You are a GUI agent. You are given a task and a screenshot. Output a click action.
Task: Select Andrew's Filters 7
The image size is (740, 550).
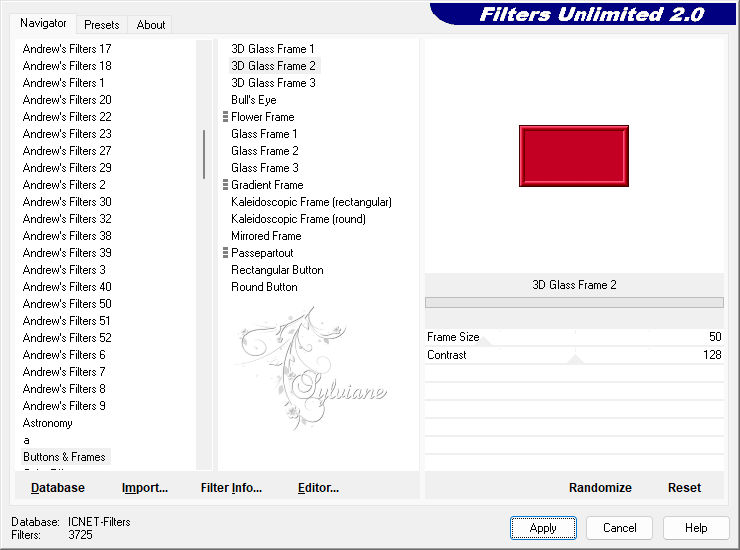pos(64,372)
